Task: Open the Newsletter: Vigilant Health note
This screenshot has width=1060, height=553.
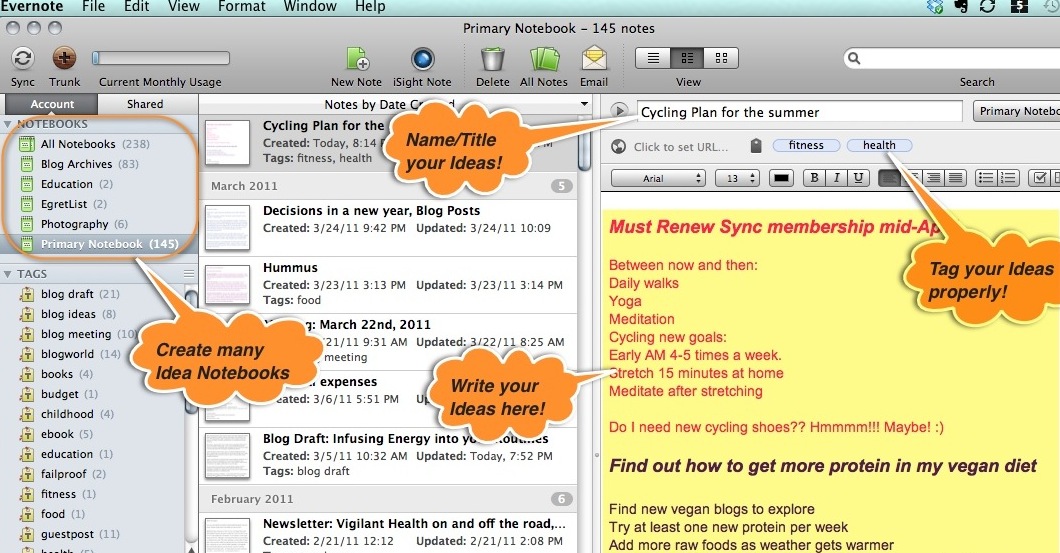Action: (389, 532)
